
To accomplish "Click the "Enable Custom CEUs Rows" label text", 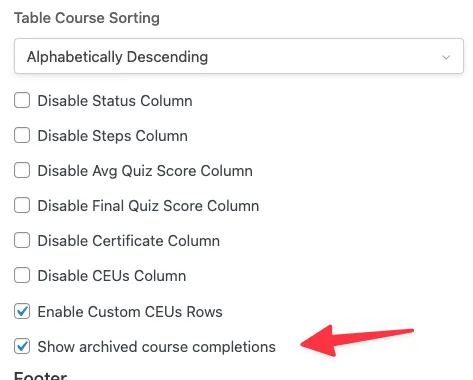I will pos(130,312).
